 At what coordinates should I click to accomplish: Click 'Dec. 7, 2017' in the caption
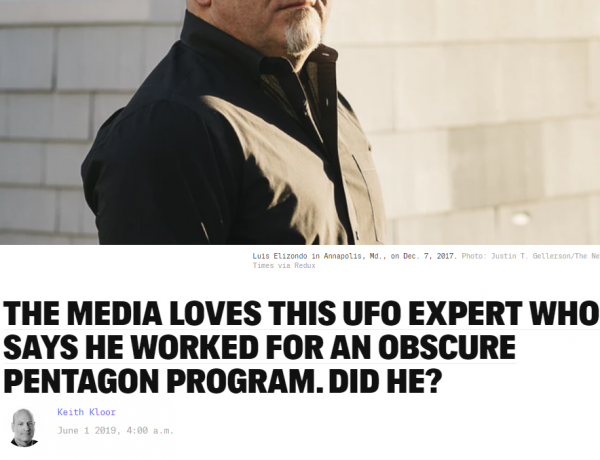tap(430, 256)
